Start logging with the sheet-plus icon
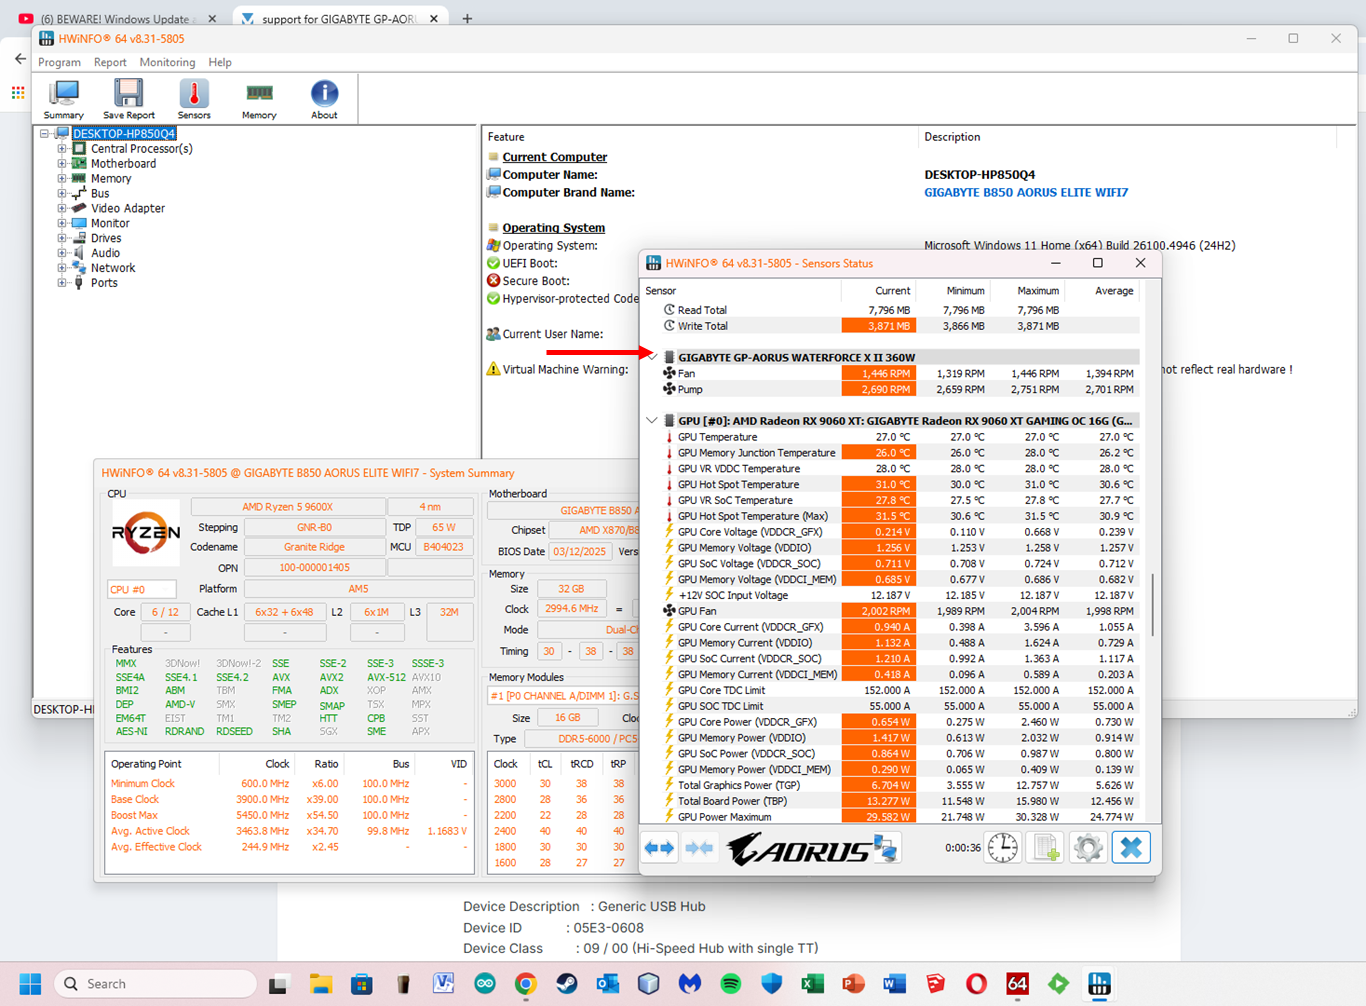 1046,848
